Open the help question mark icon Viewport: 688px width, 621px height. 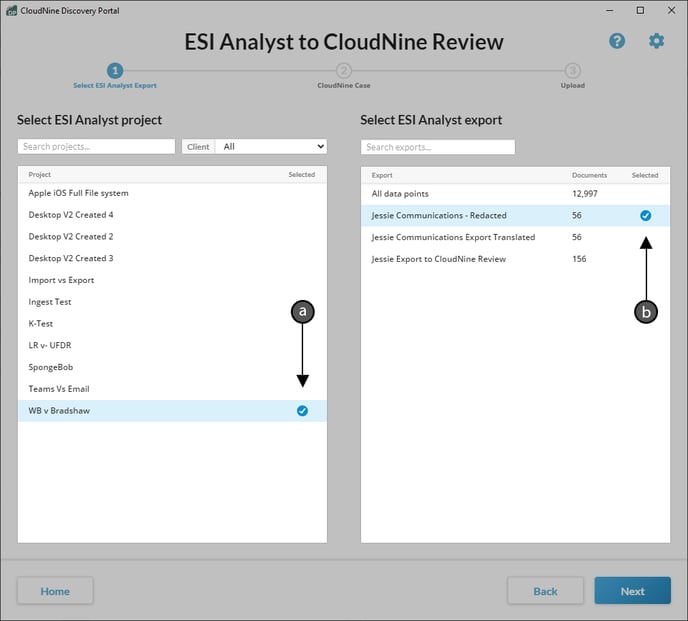617,41
